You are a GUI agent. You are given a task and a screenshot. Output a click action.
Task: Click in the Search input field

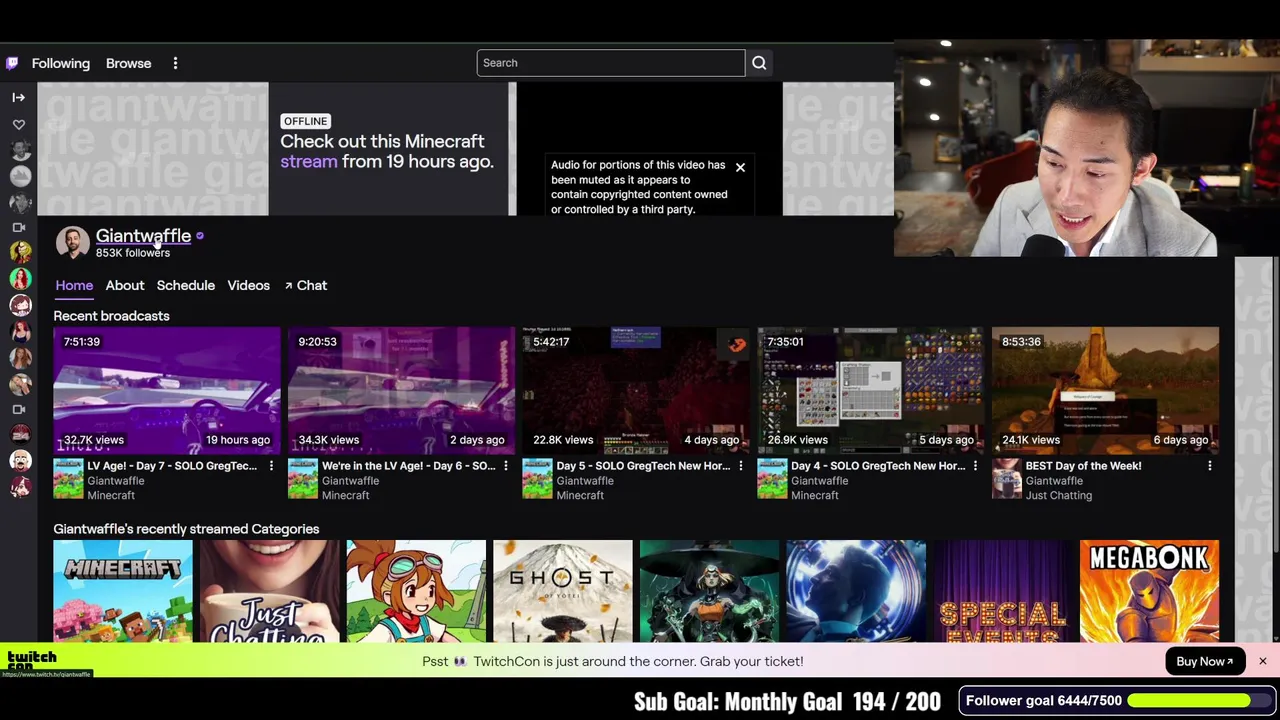coord(611,63)
